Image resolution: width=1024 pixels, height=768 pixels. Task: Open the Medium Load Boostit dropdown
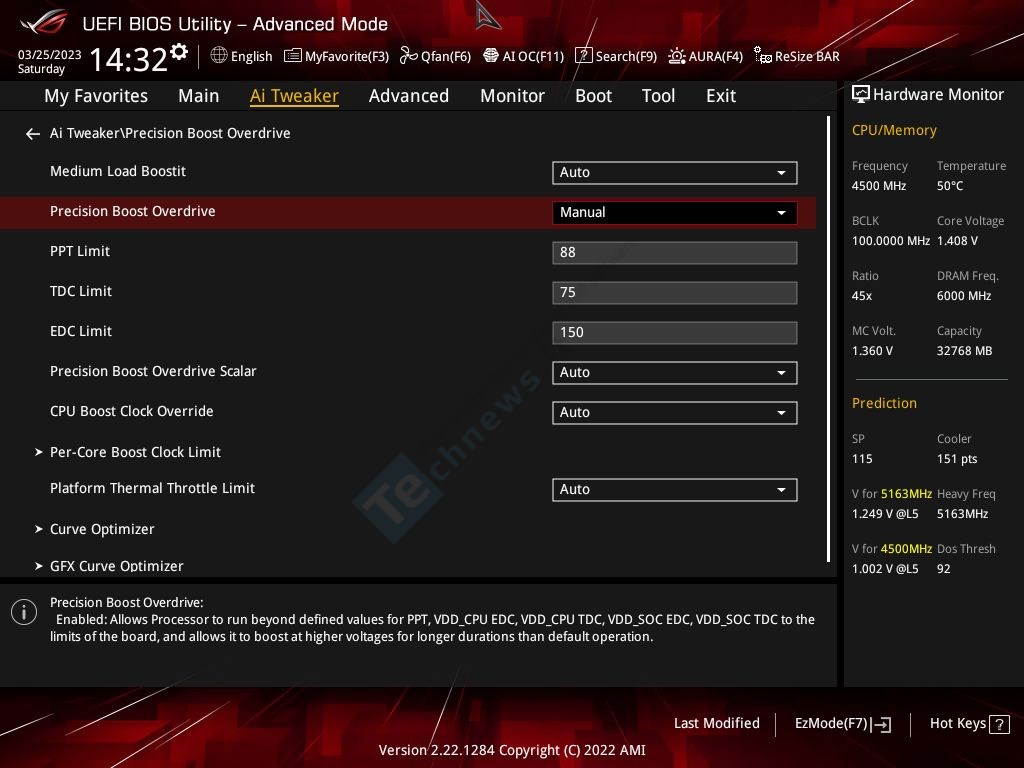[x=675, y=172]
